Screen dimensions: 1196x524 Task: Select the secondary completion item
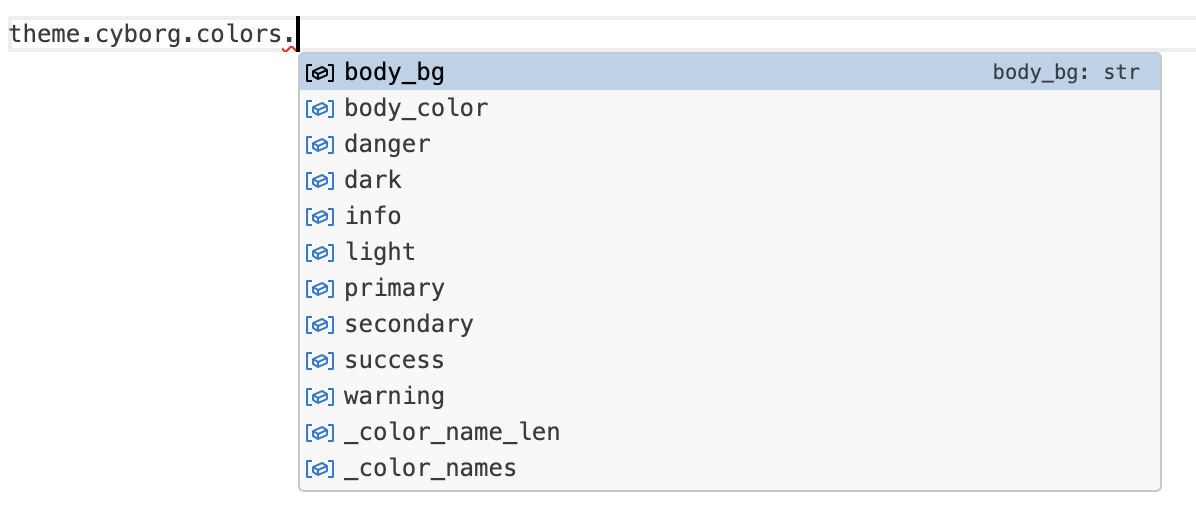click(409, 324)
